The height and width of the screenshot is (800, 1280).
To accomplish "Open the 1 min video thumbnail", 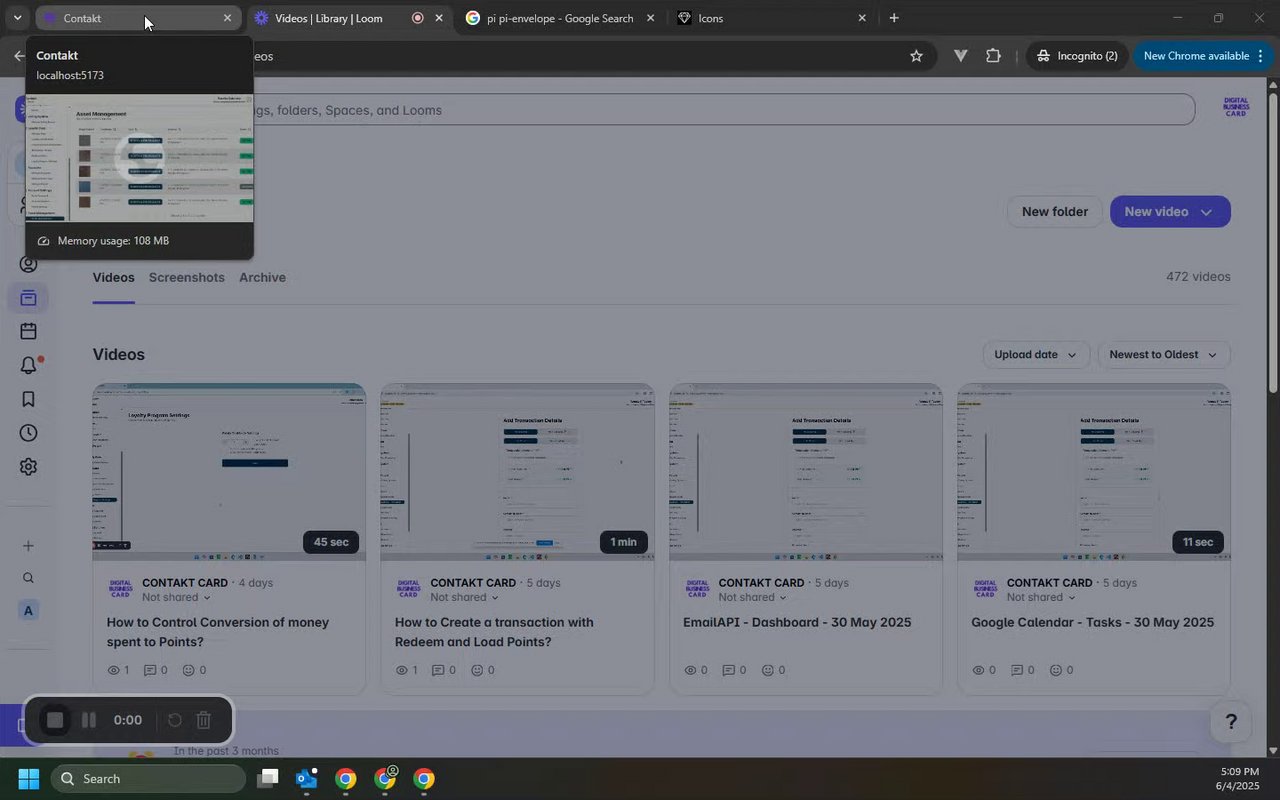I will (517, 471).
